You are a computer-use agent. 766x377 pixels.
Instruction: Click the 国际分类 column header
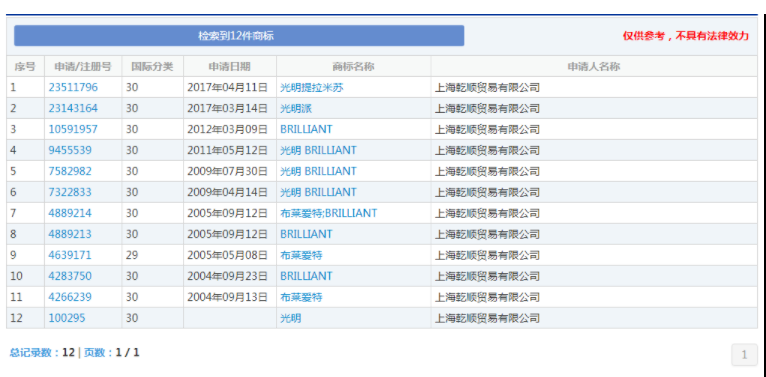point(152,66)
